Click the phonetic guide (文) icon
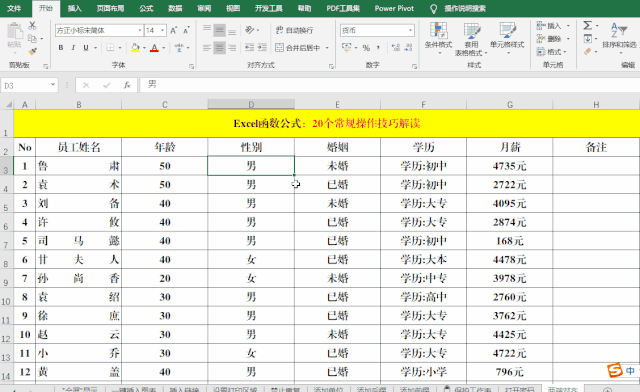 (x=179, y=48)
